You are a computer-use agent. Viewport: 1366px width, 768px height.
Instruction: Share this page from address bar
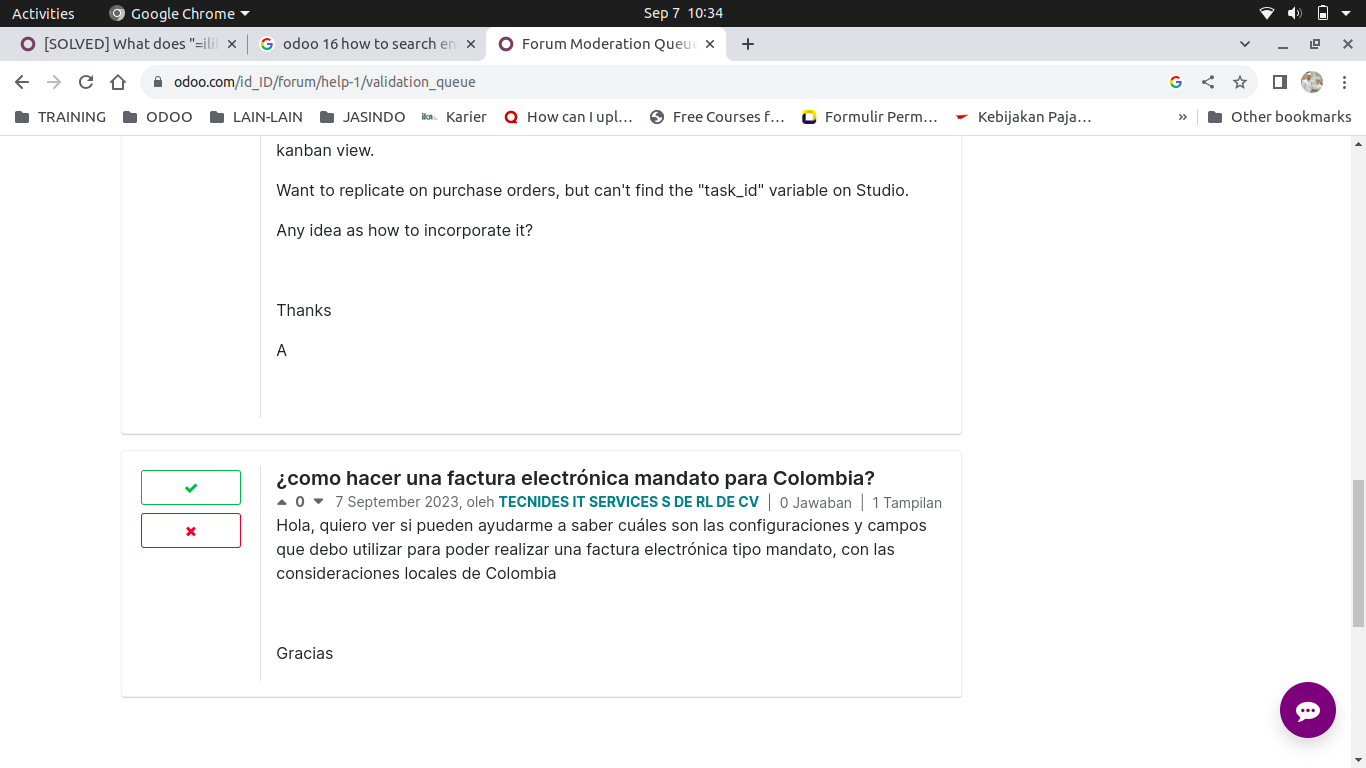tap(1208, 82)
